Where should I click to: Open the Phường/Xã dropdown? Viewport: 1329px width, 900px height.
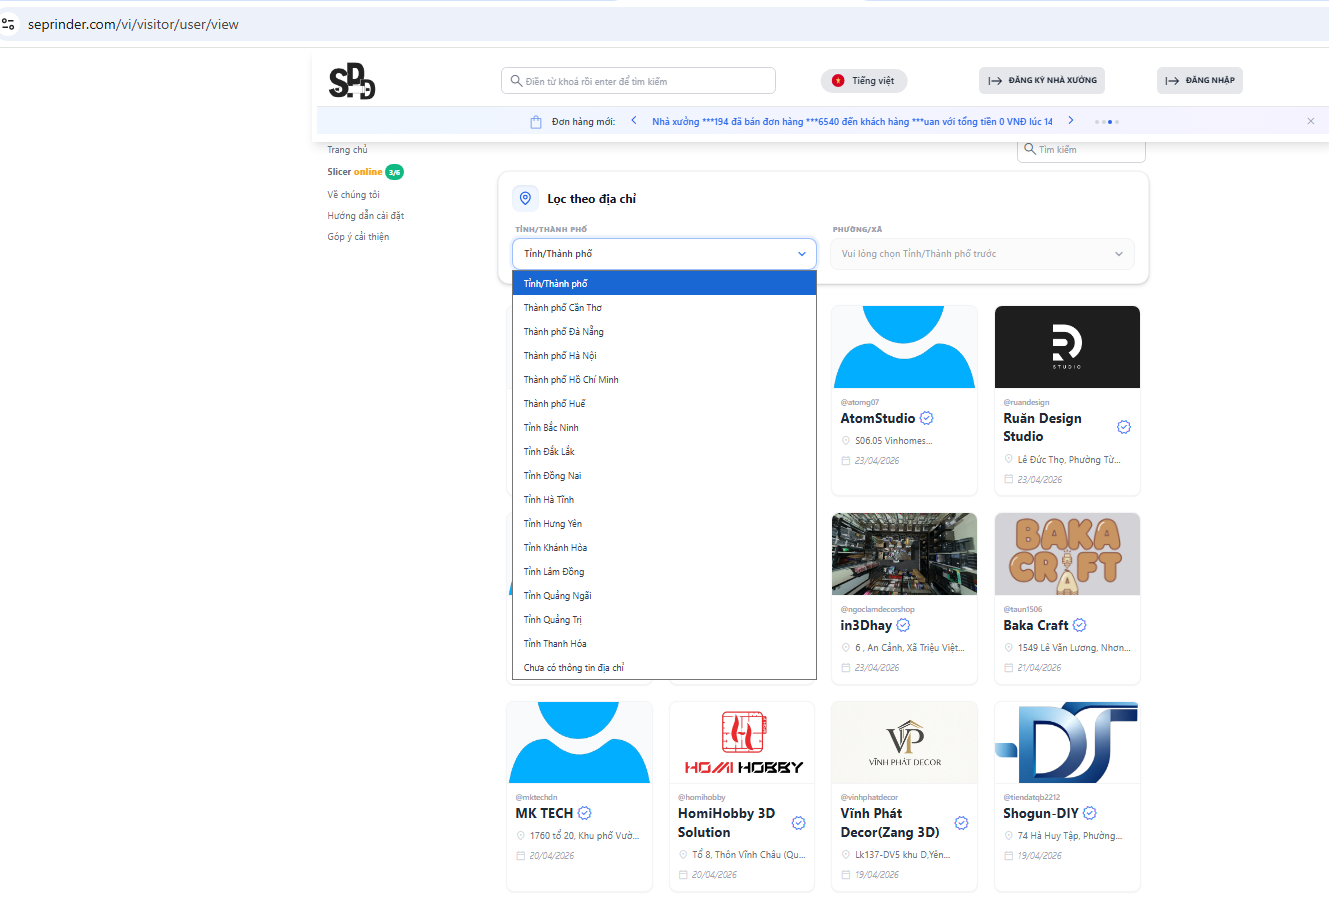tap(981, 254)
